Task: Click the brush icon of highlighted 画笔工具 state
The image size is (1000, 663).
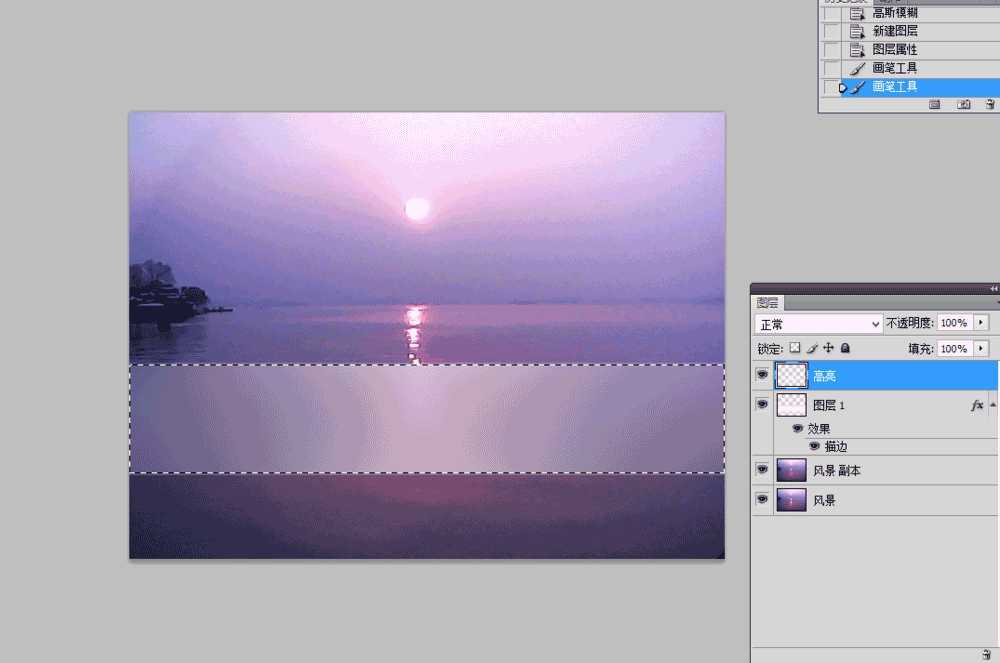Action: coord(858,87)
